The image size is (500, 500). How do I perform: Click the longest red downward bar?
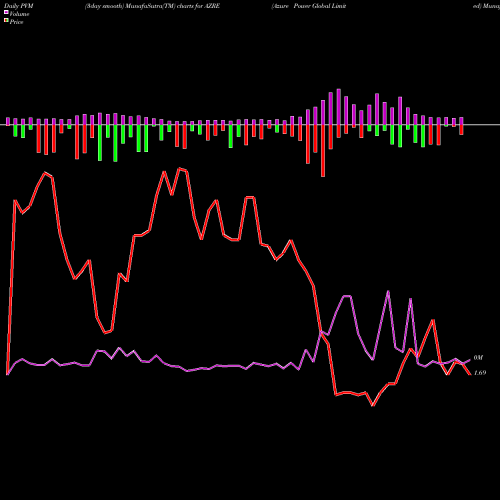pyautogui.click(x=323, y=151)
